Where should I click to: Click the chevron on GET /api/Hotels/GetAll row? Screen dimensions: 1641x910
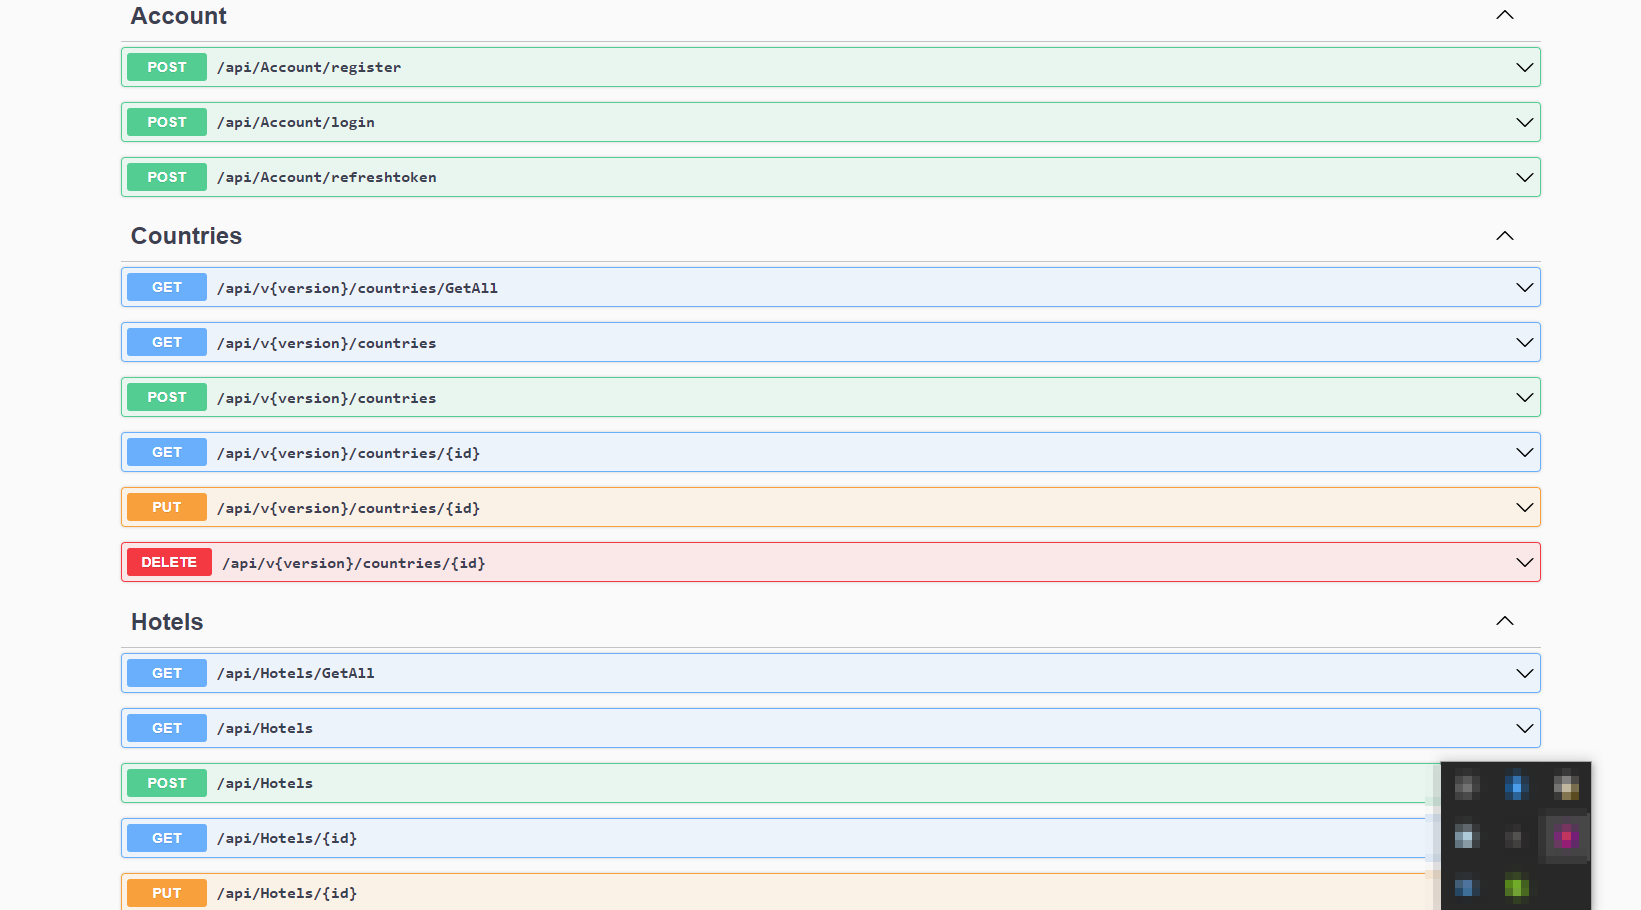pyautogui.click(x=1524, y=673)
